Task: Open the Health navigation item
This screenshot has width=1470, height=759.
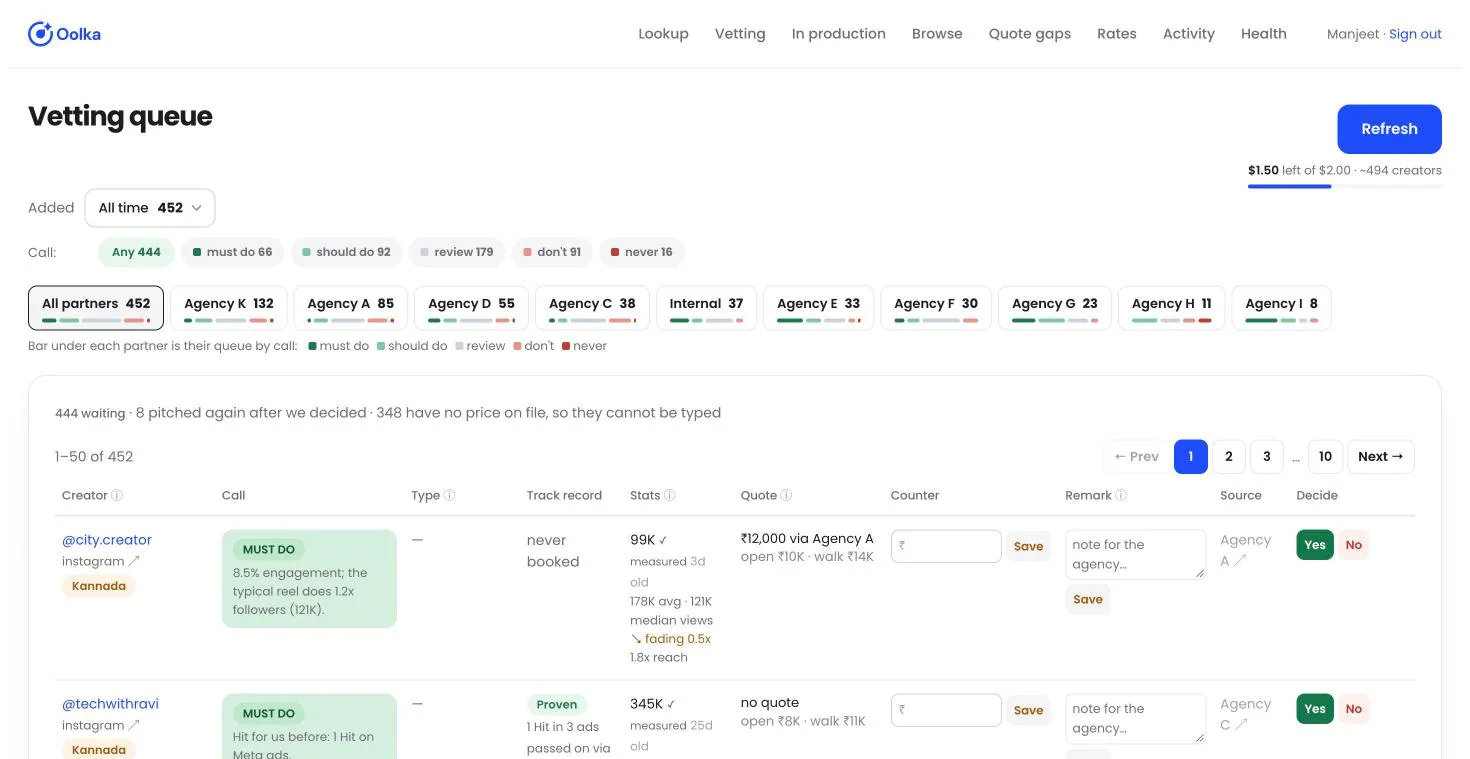Action: pyautogui.click(x=1264, y=34)
